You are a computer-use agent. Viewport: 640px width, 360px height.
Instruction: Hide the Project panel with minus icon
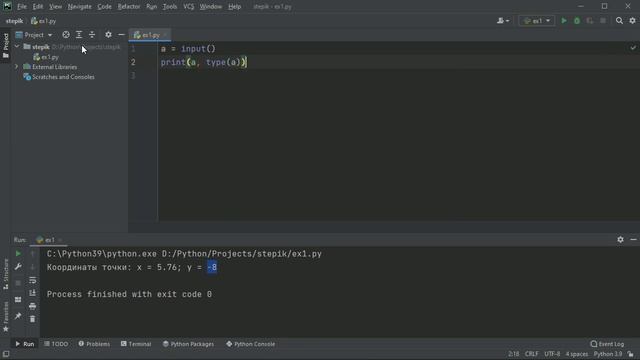pos(121,35)
